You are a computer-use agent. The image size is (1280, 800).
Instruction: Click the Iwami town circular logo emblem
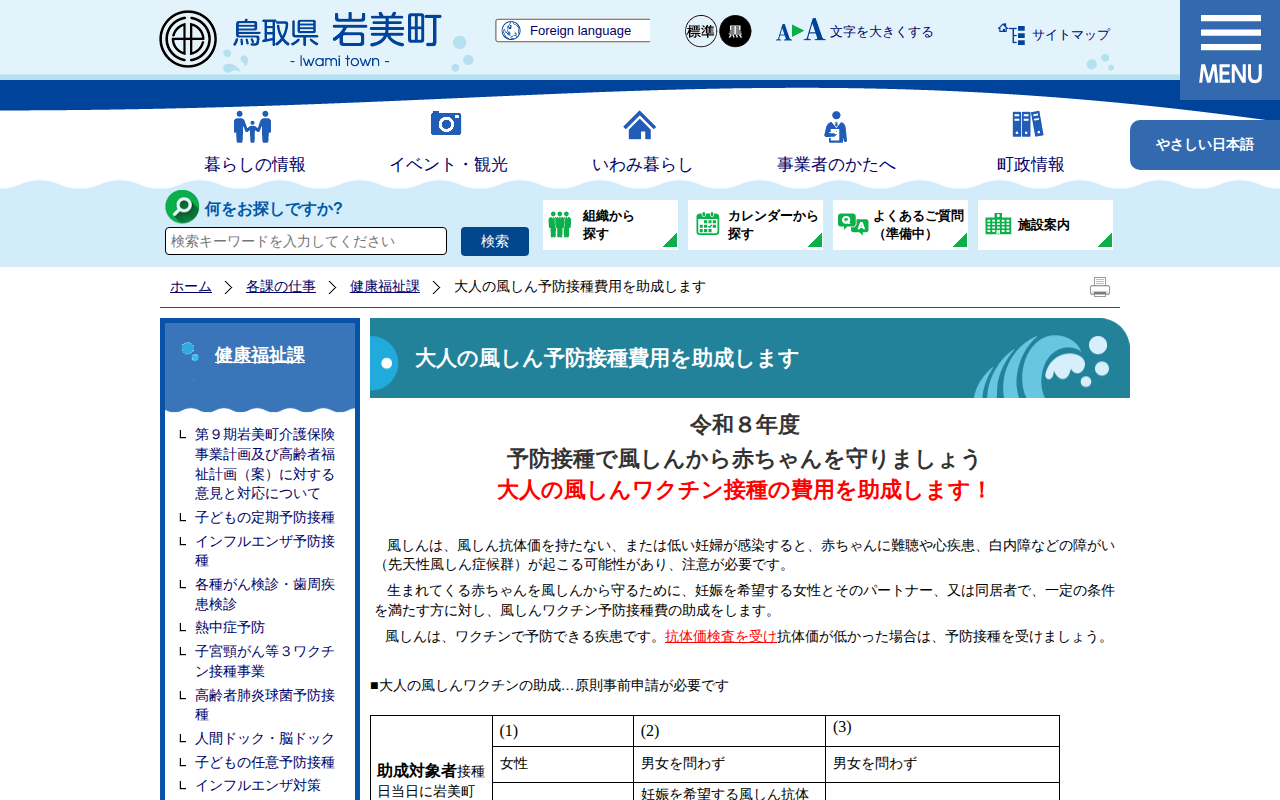coord(188,39)
